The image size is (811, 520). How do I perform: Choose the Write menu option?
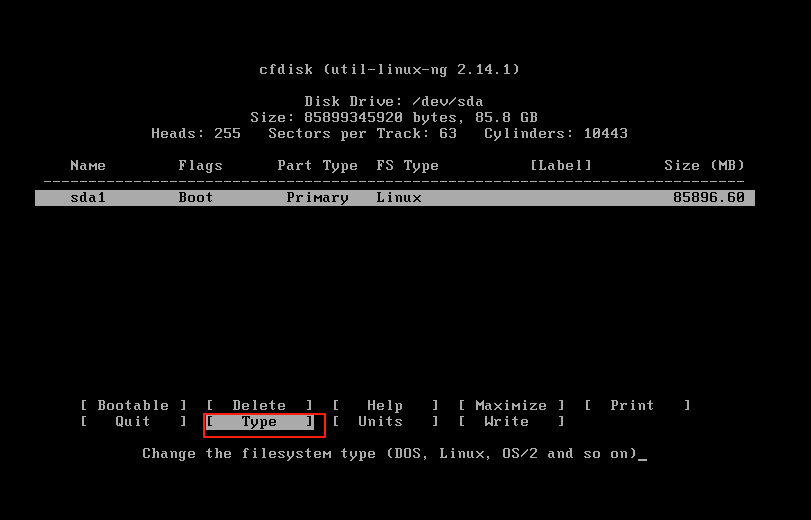(511, 421)
